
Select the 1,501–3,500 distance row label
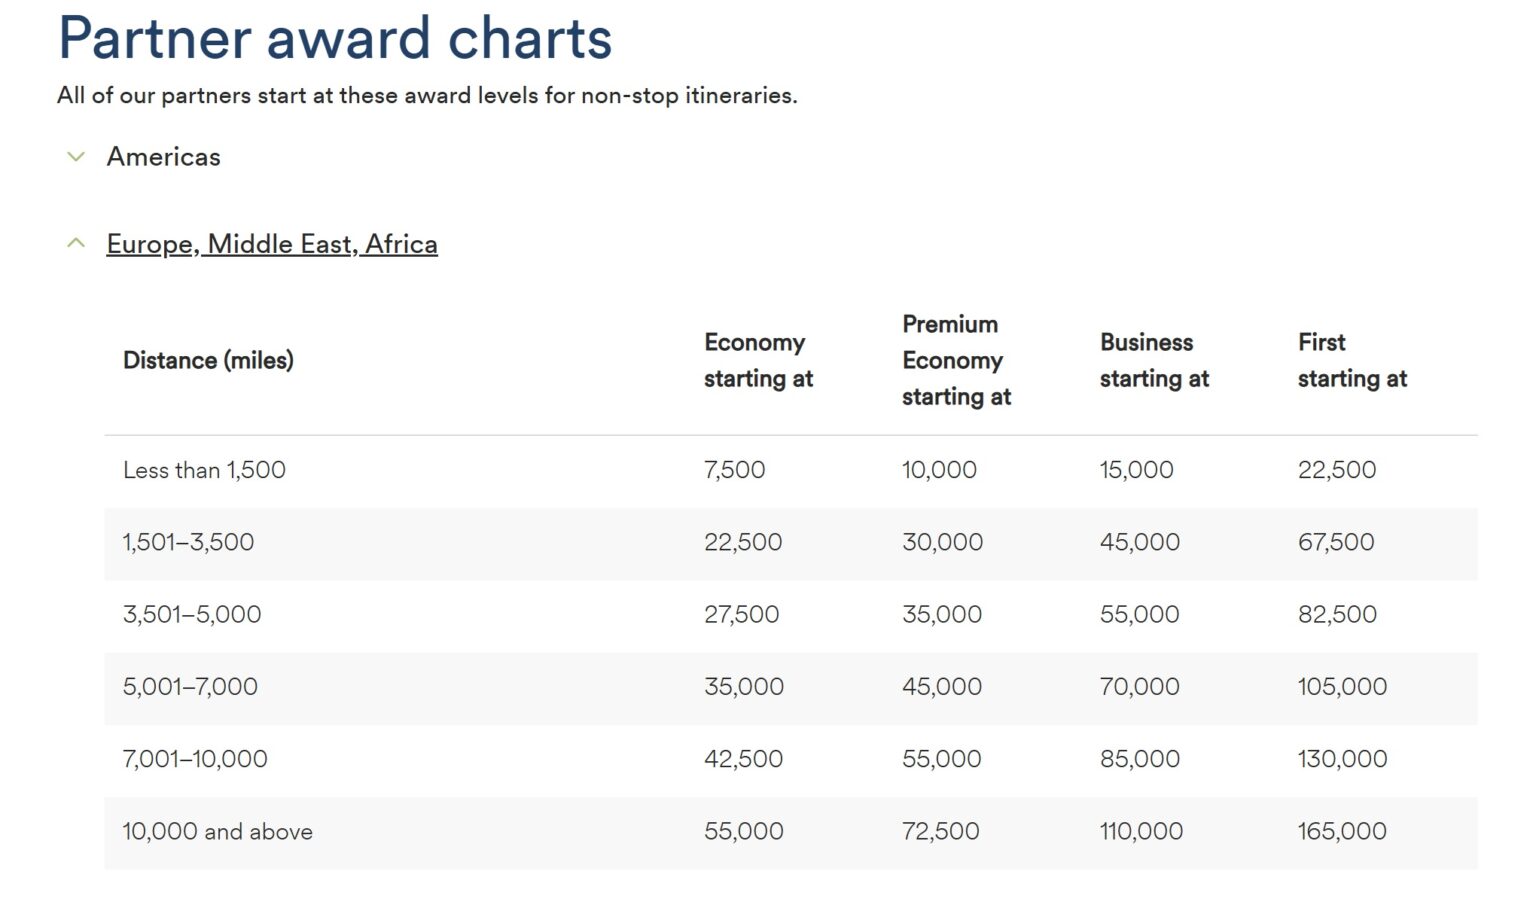coord(188,542)
